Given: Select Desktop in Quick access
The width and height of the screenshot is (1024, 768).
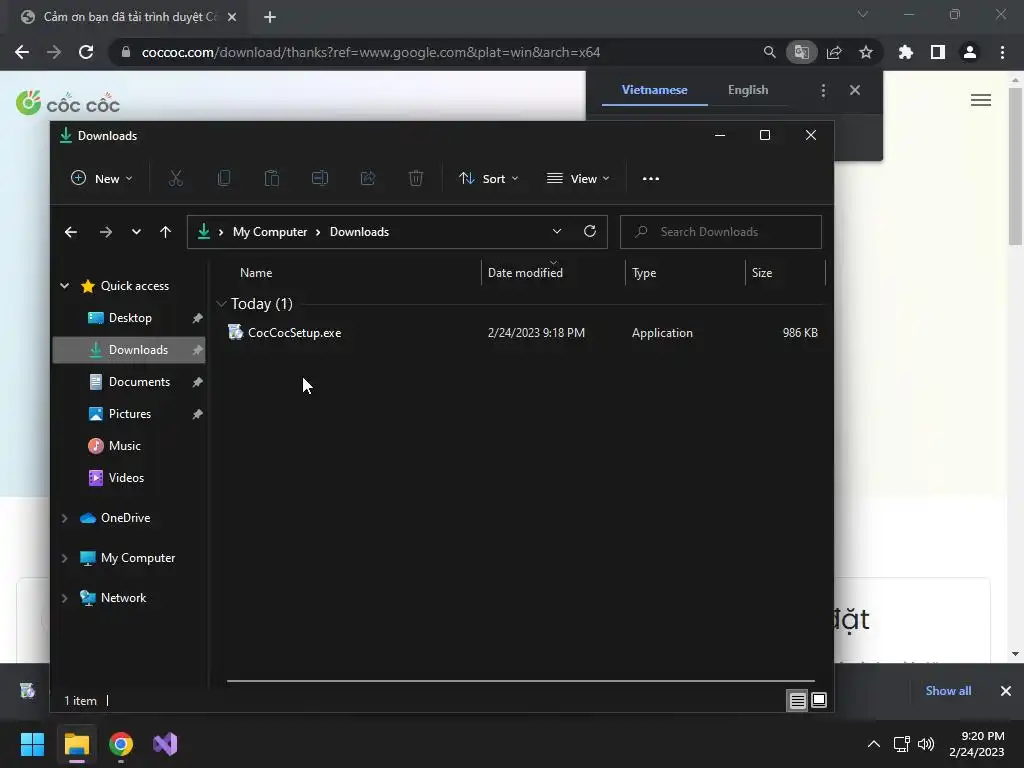Looking at the screenshot, I should click(x=129, y=318).
